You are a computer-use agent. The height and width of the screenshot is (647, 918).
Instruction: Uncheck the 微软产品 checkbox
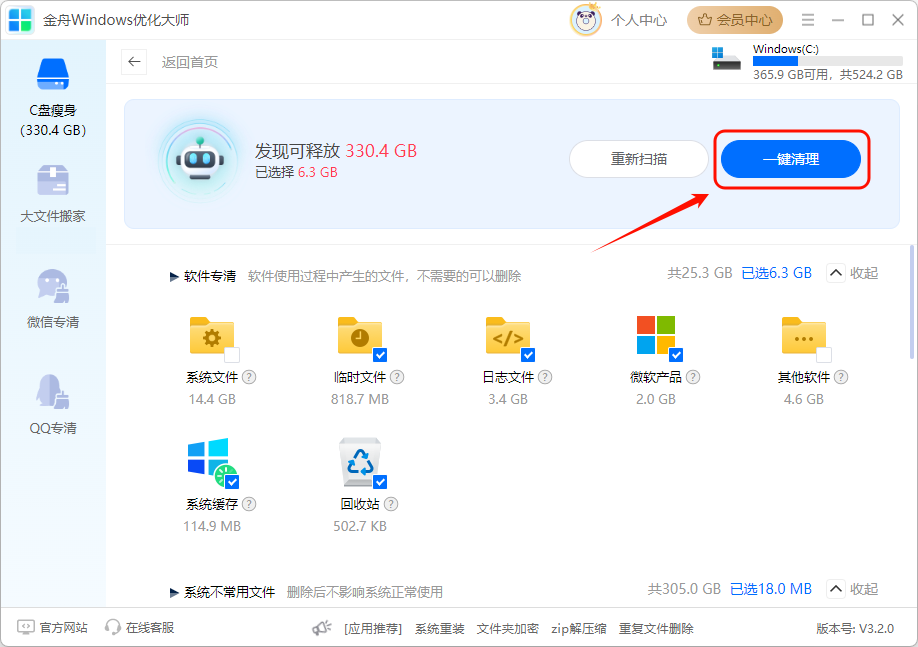tap(676, 355)
